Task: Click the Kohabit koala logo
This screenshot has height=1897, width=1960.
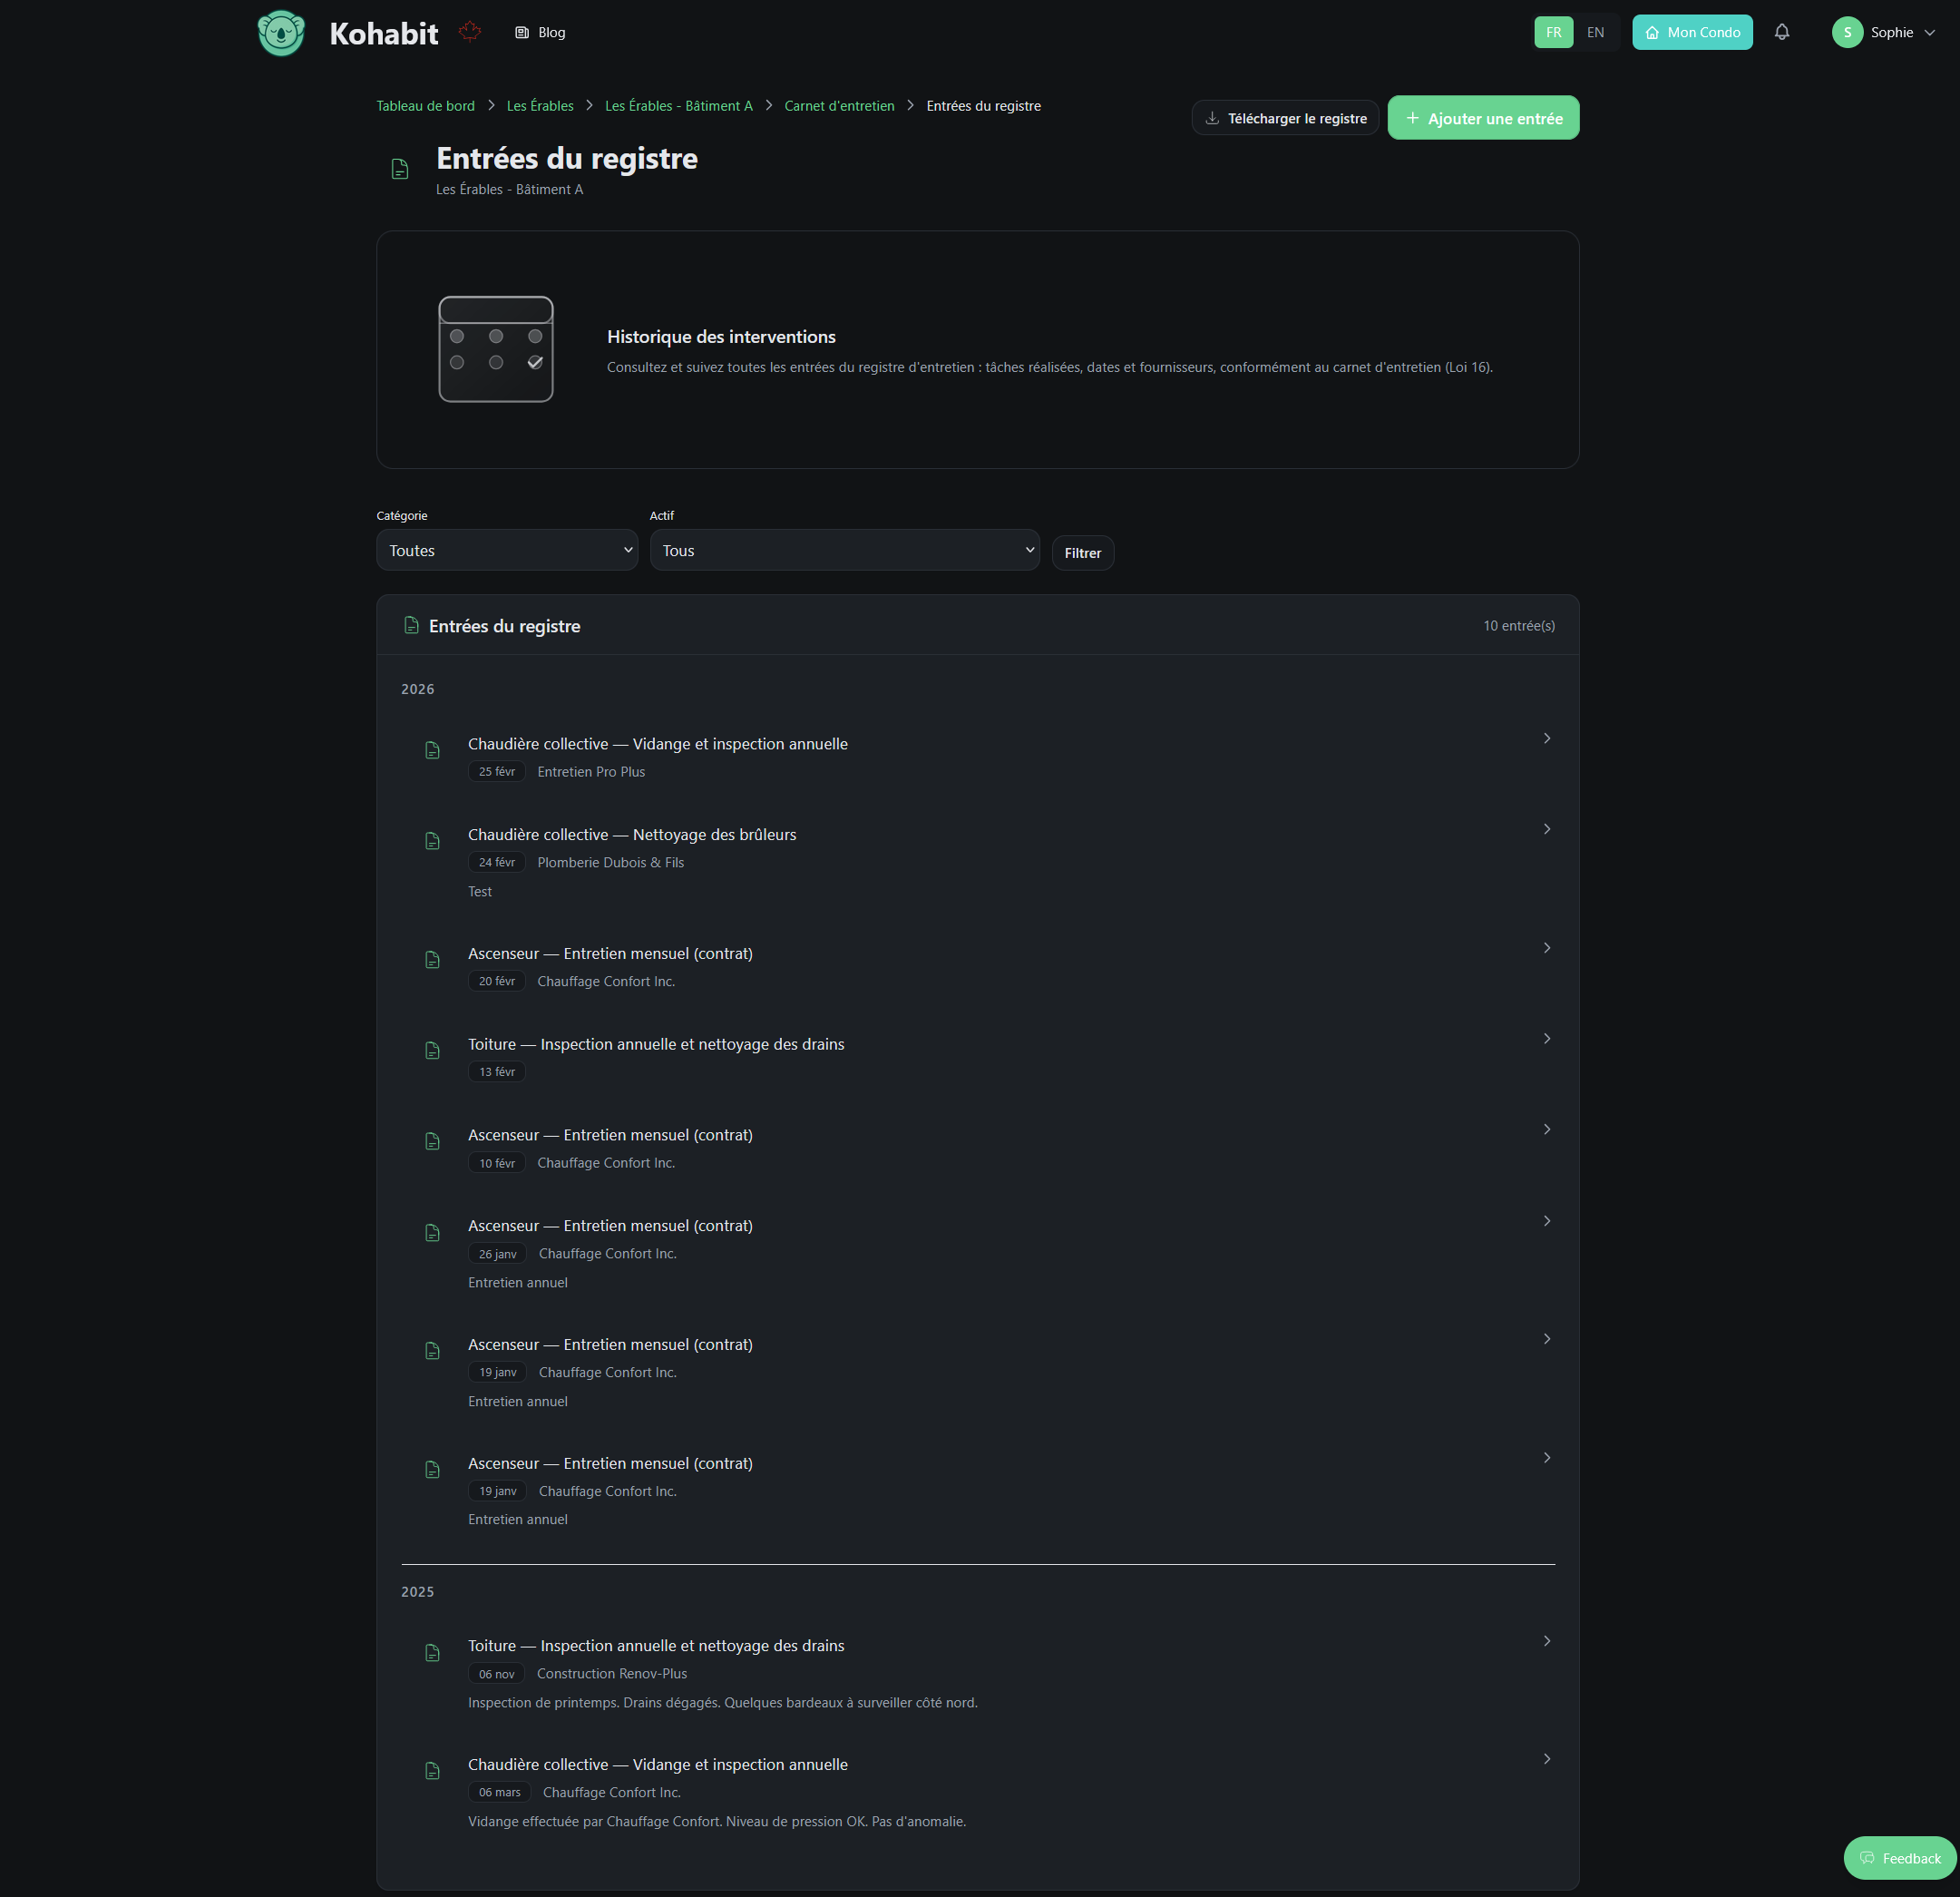Action: tap(280, 32)
